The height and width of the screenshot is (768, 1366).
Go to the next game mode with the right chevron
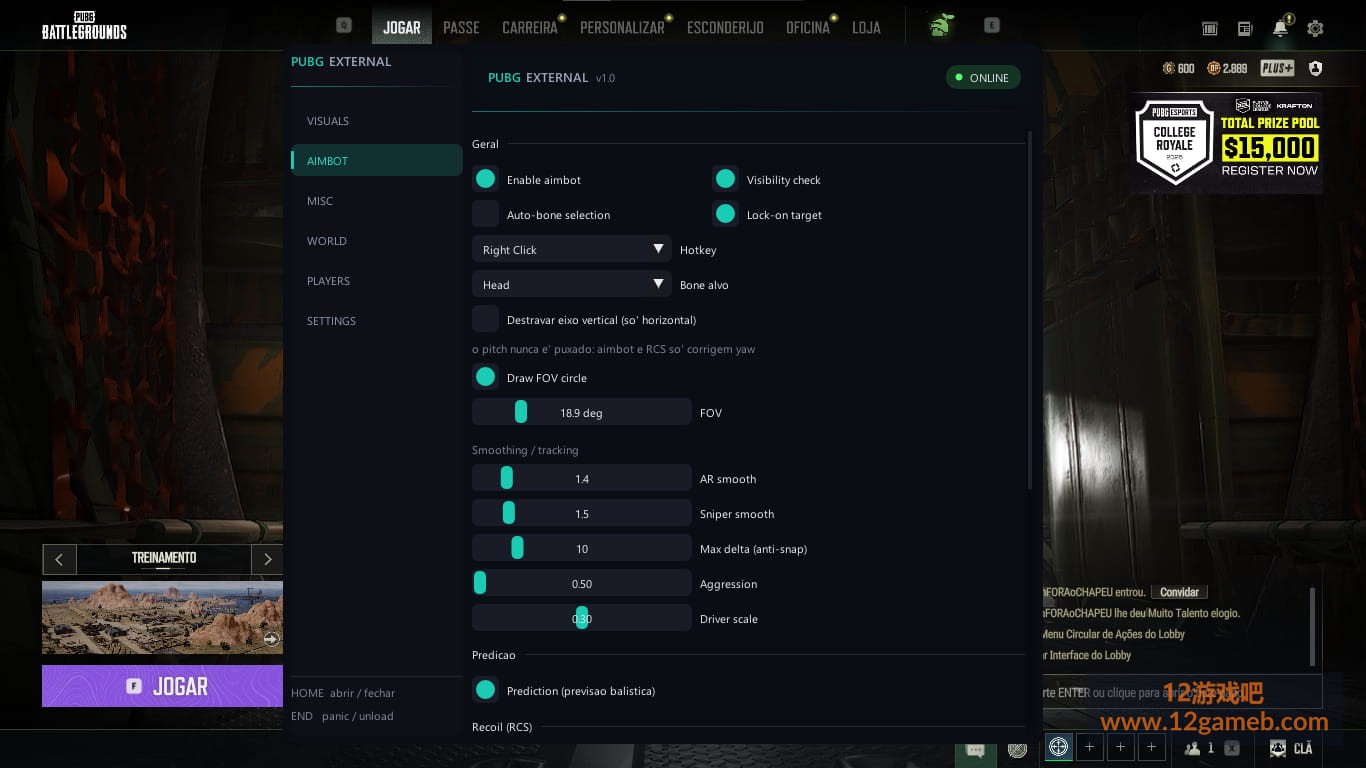pyautogui.click(x=267, y=559)
